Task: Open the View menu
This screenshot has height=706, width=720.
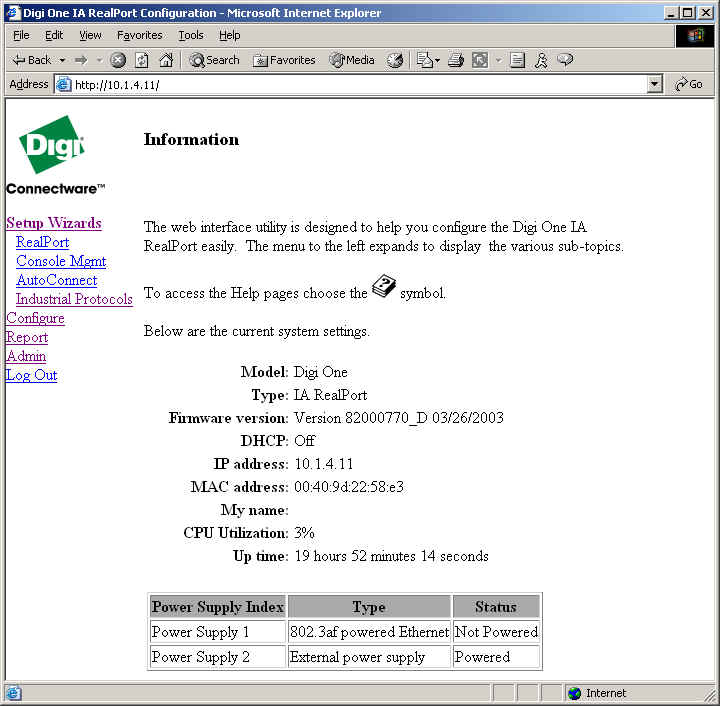Action: pyautogui.click(x=90, y=35)
